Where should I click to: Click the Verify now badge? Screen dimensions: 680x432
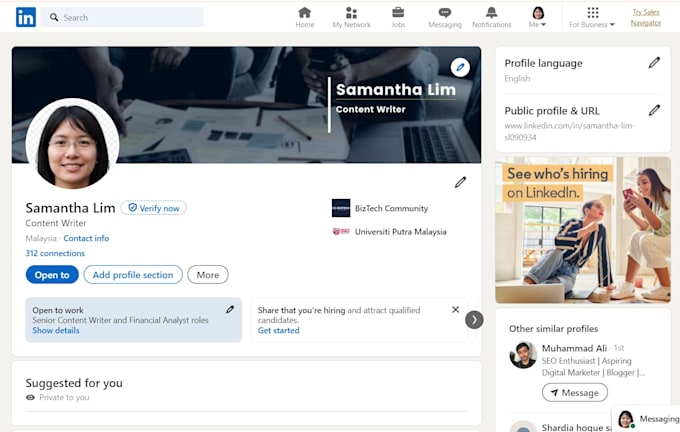coord(154,208)
